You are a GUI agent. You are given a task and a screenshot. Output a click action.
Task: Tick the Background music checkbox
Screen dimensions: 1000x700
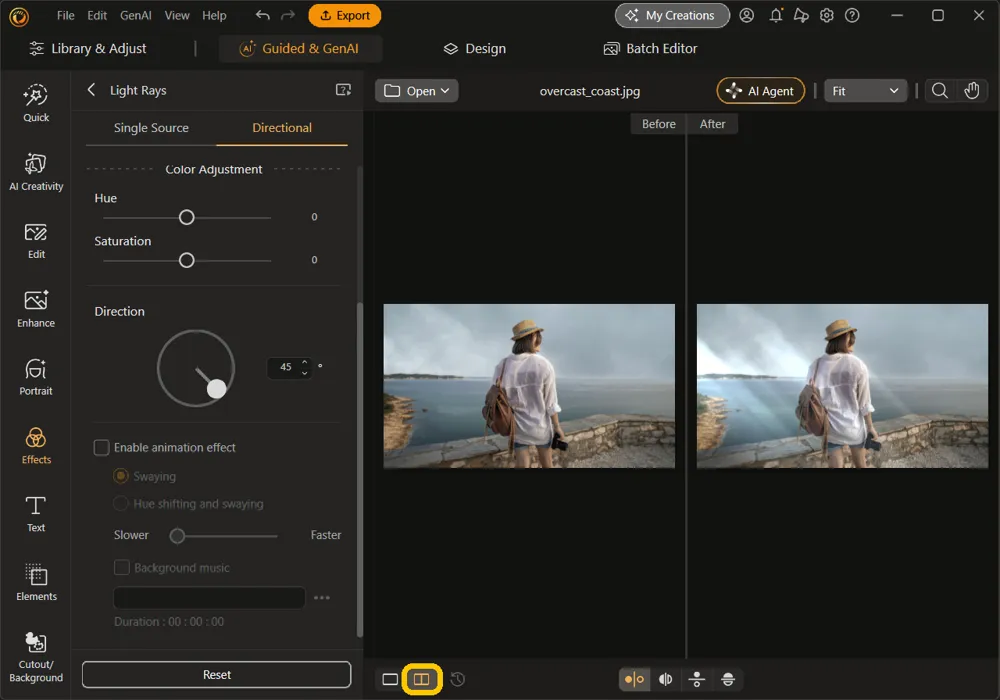tap(121, 567)
